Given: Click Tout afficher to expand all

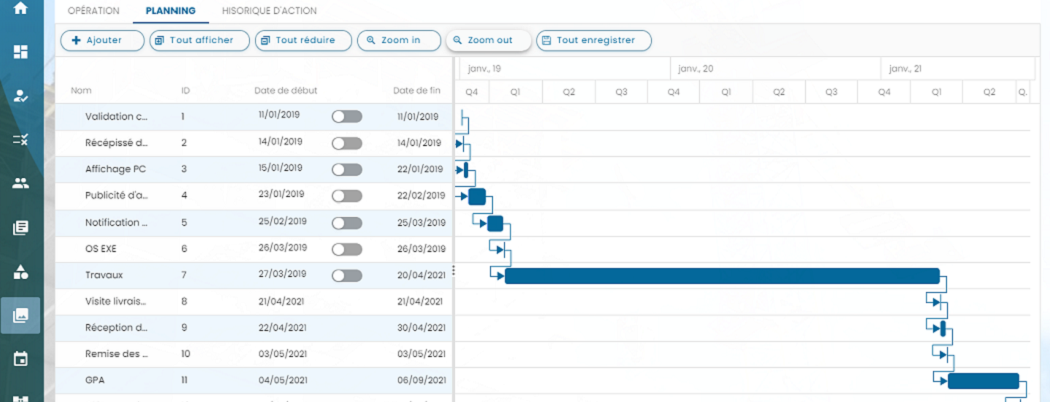Looking at the screenshot, I should [x=200, y=40].
